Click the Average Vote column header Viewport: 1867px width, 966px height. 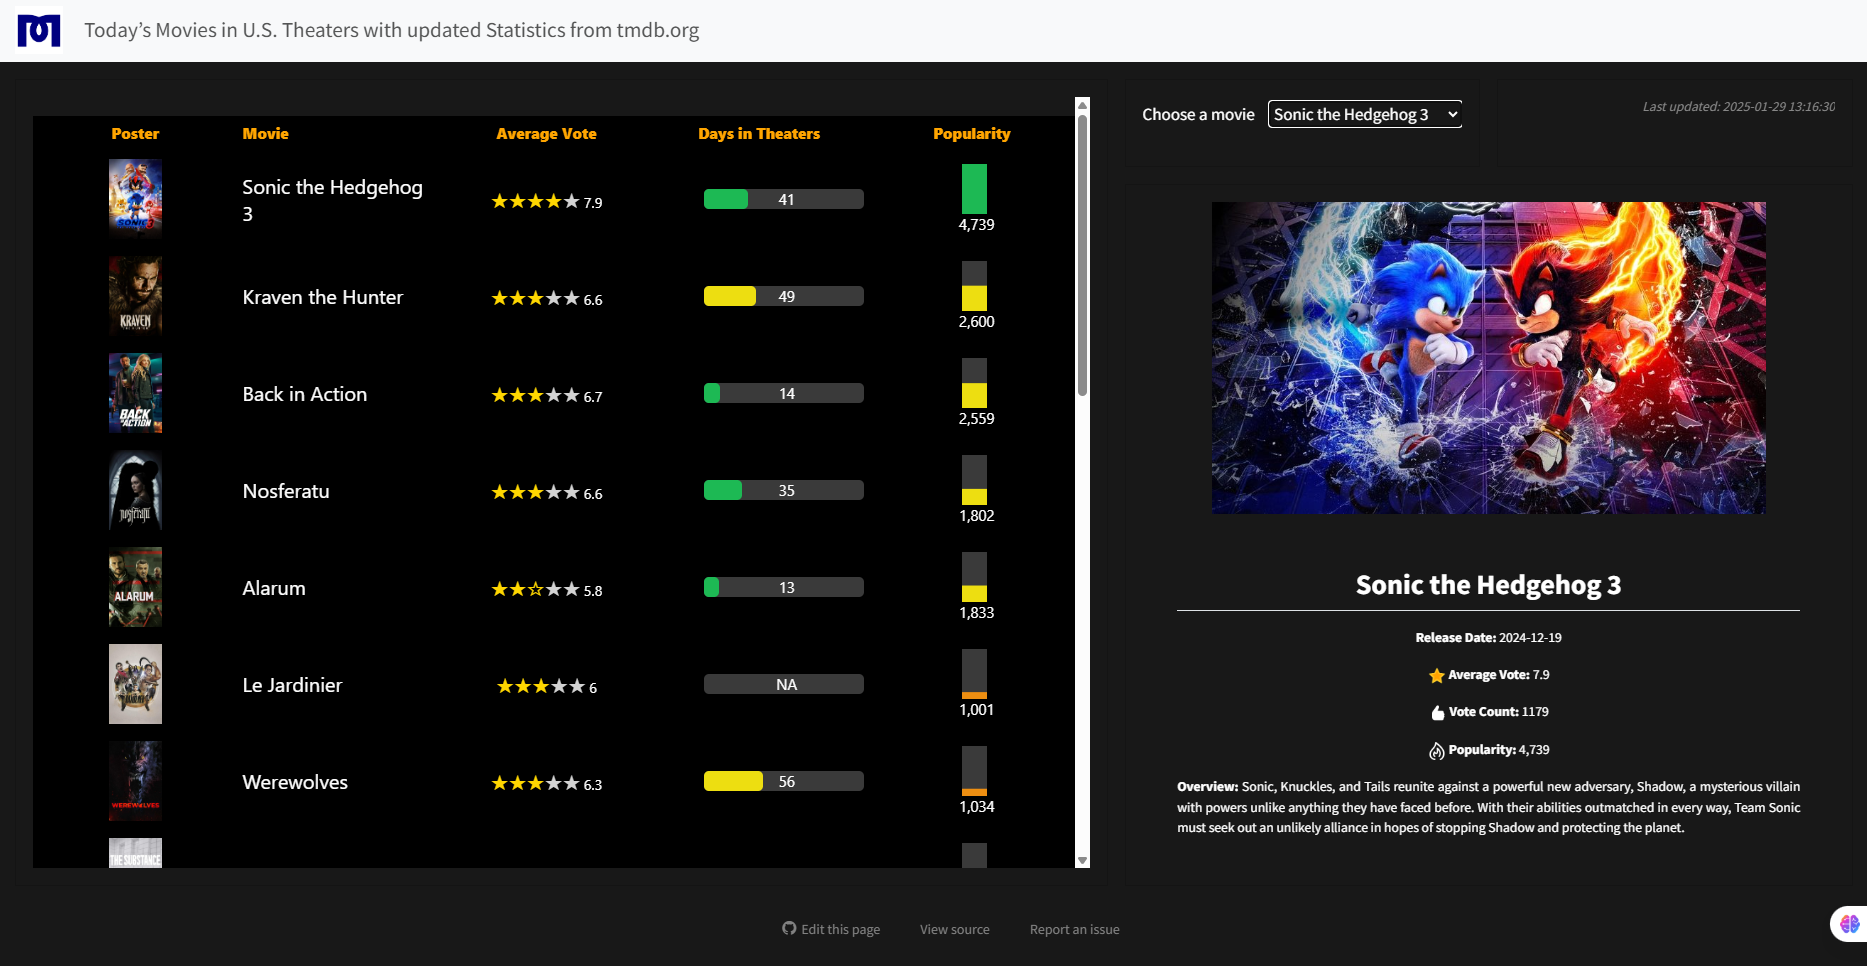(x=546, y=134)
